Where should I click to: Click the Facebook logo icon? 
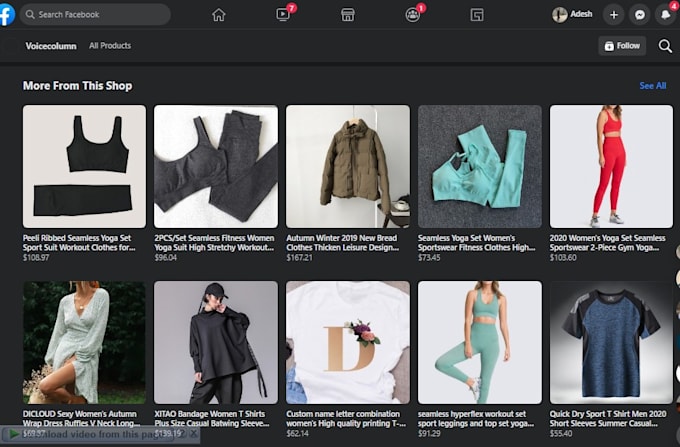[x=6, y=14]
